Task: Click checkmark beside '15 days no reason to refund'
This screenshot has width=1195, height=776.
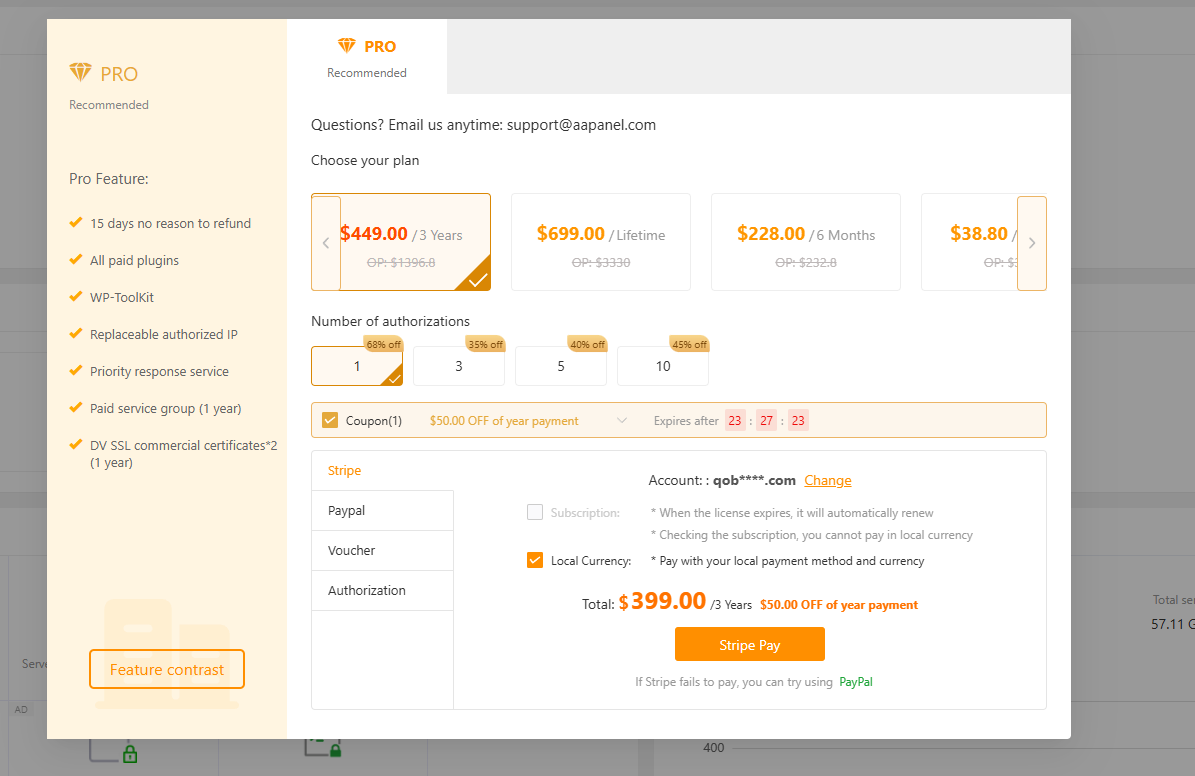Action: click(x=75, y=223)
